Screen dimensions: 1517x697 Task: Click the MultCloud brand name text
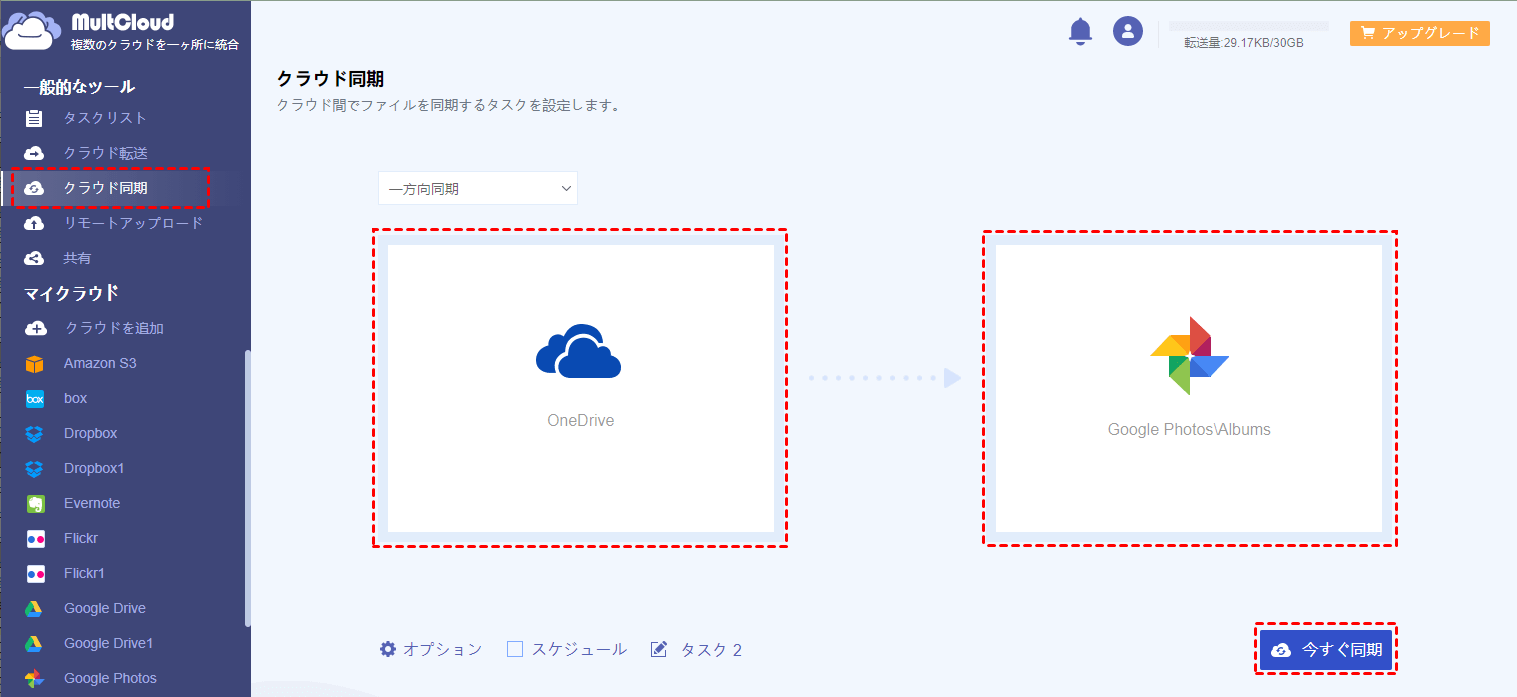pyautogui.click(x=123, y=22)
